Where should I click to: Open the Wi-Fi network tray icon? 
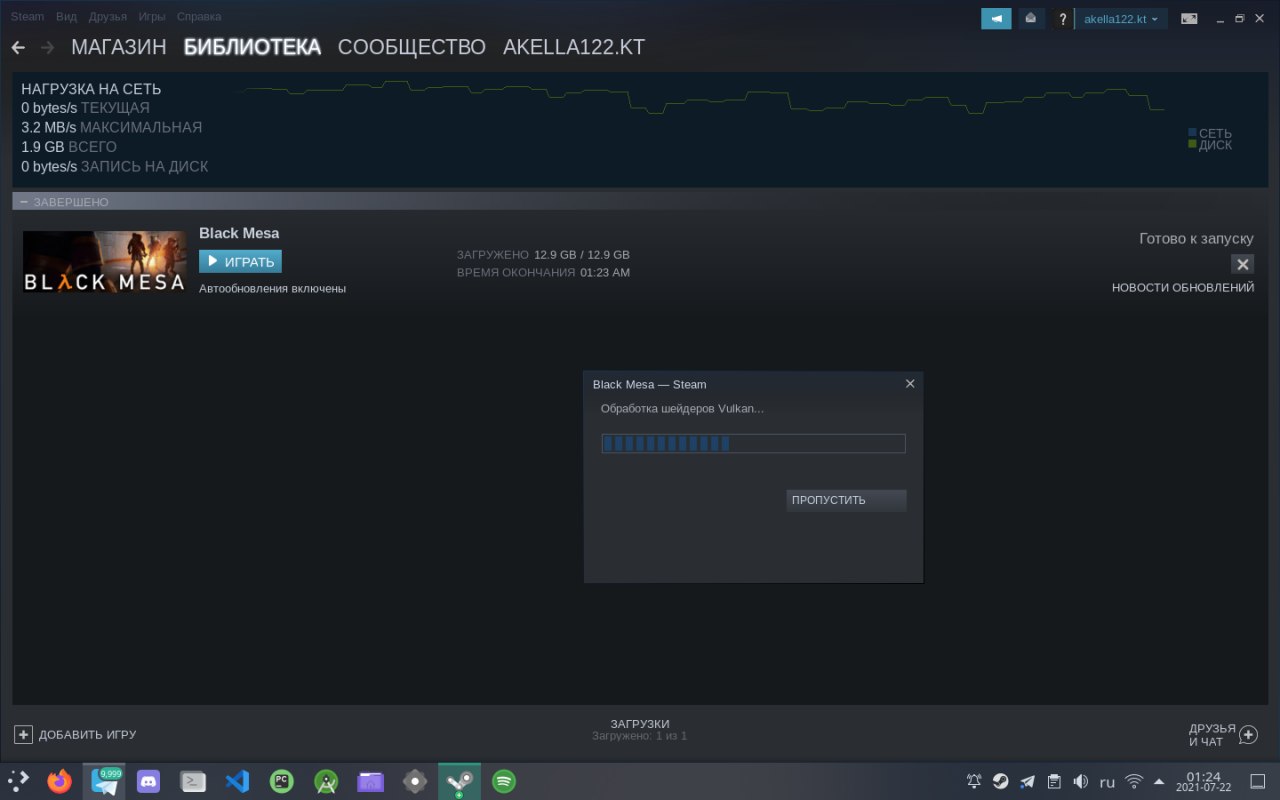pyautogui.click(x=1134, y=781)
